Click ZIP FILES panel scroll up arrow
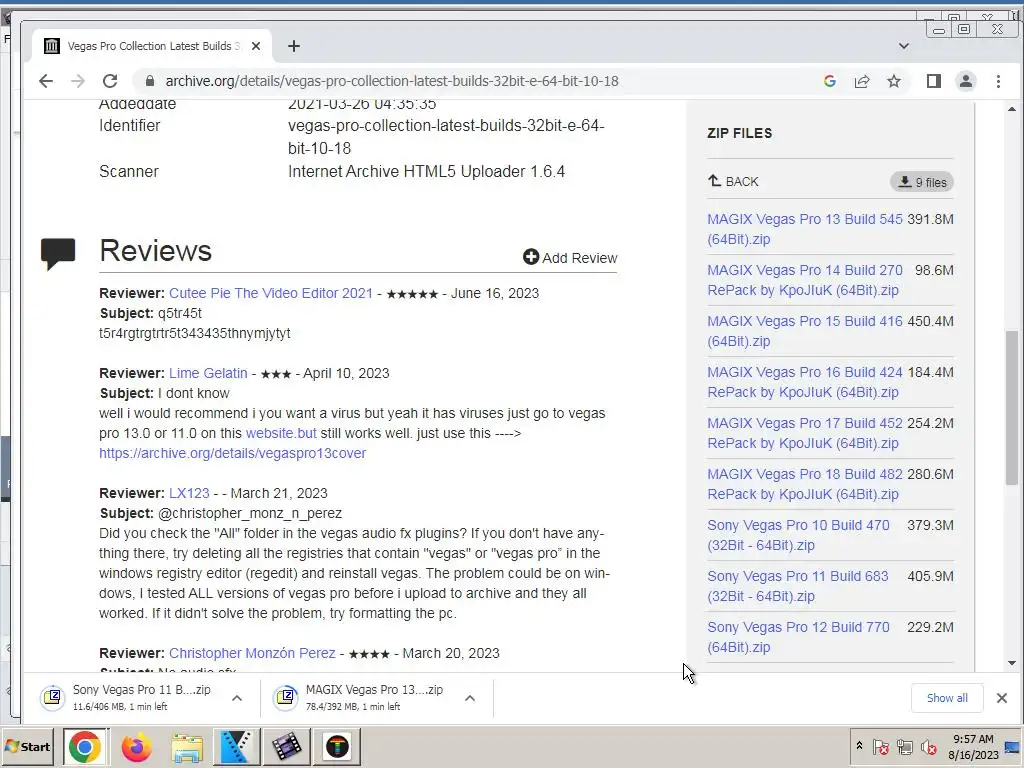 tap(1012, 109)
